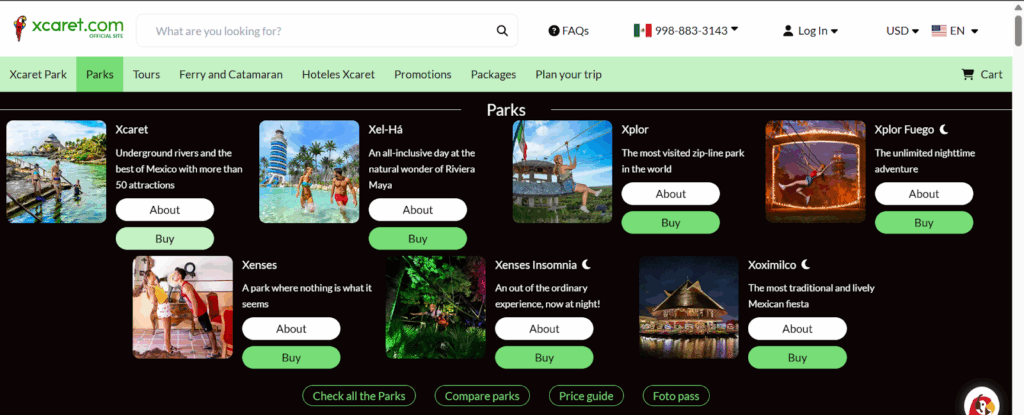The height and width of the screenshot is (415, 1024).
Task: Click About button for Xenses
Action: [291, 329]
